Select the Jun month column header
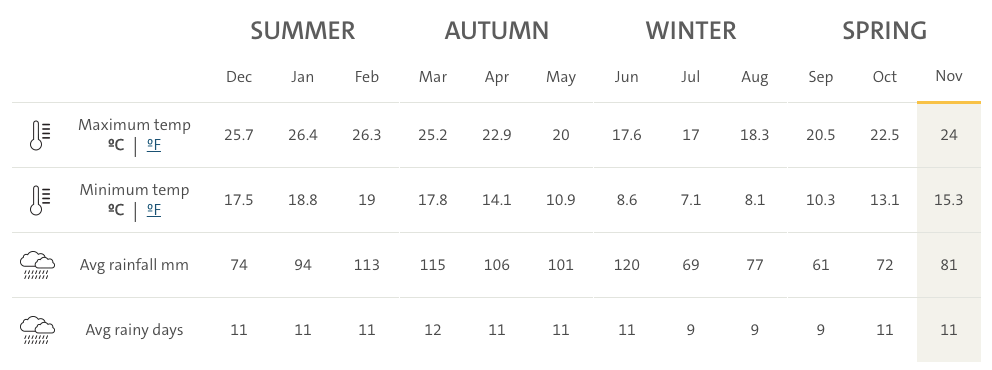Image resolution: width=992 pixels, height=370 pixels. click(x=626, y=77)
